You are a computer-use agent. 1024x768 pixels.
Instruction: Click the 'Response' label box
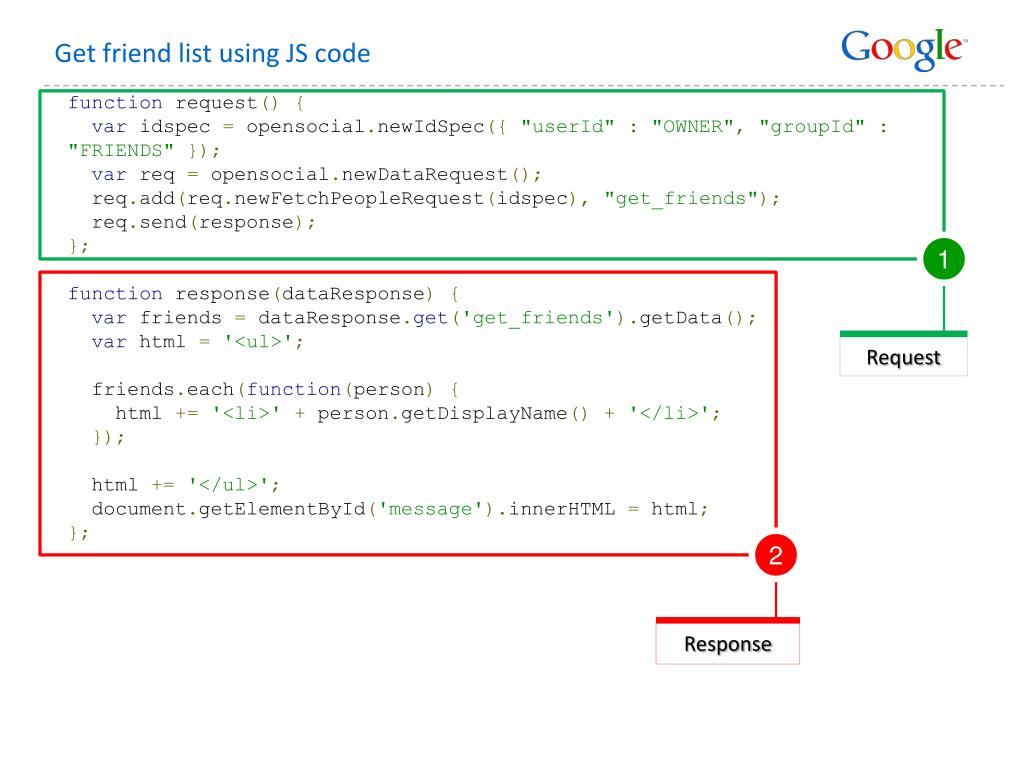[728, 641]
